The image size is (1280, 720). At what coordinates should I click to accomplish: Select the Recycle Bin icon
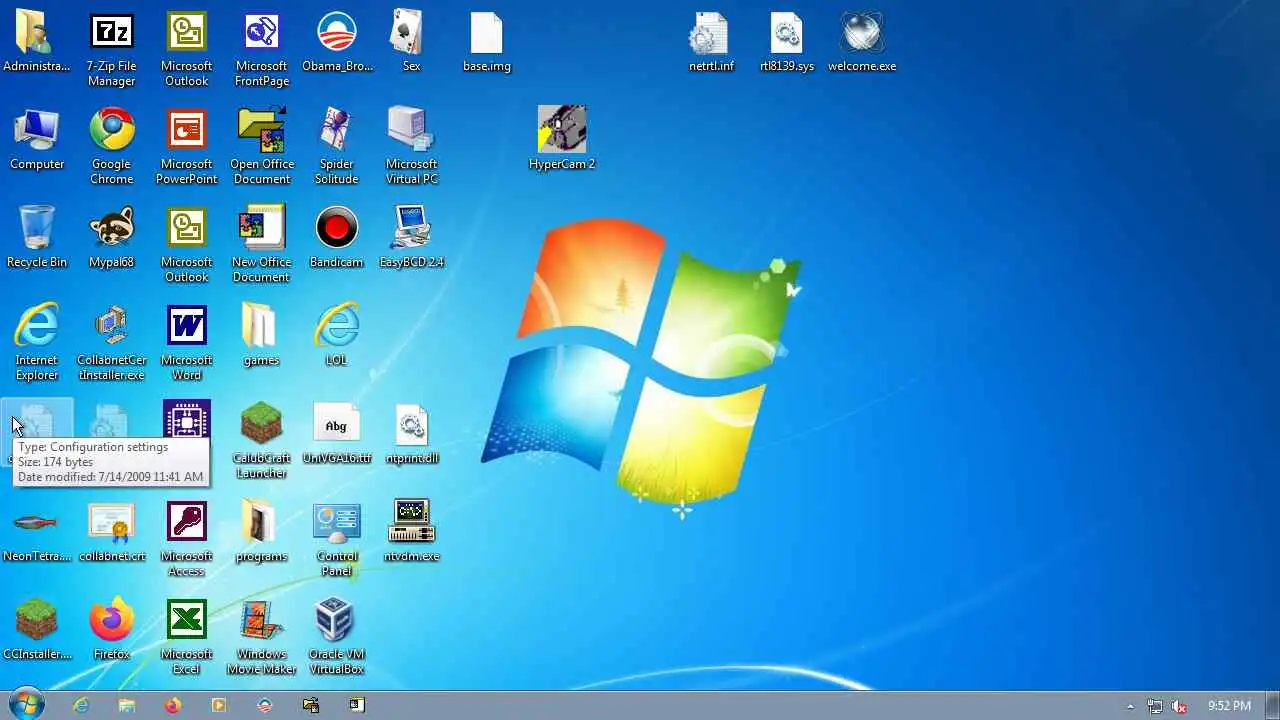[37, 238]
